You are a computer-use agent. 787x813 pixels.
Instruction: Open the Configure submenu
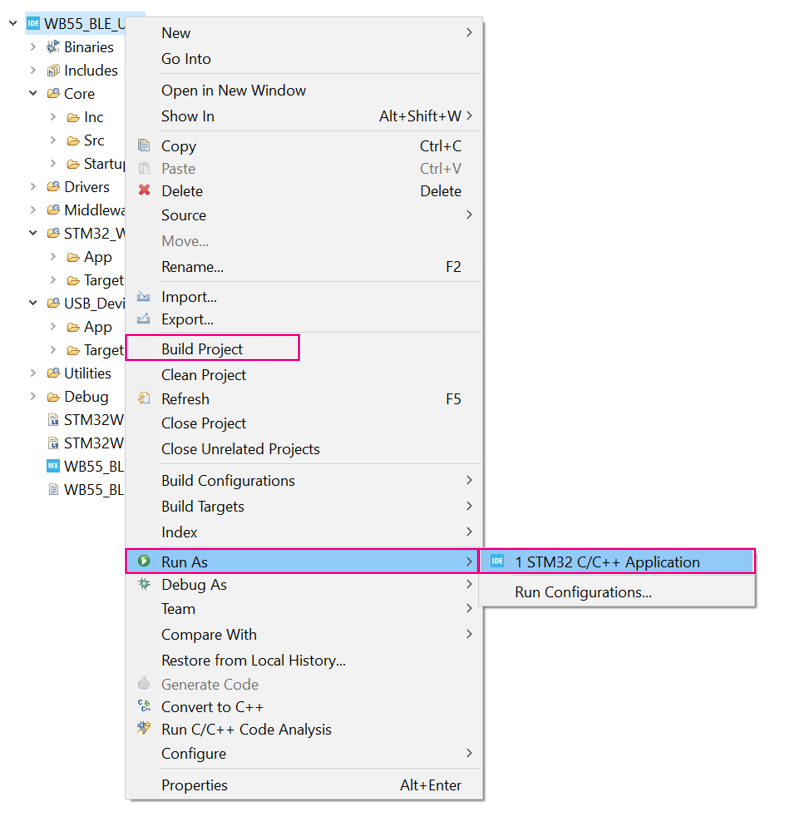tap(304, 753)
